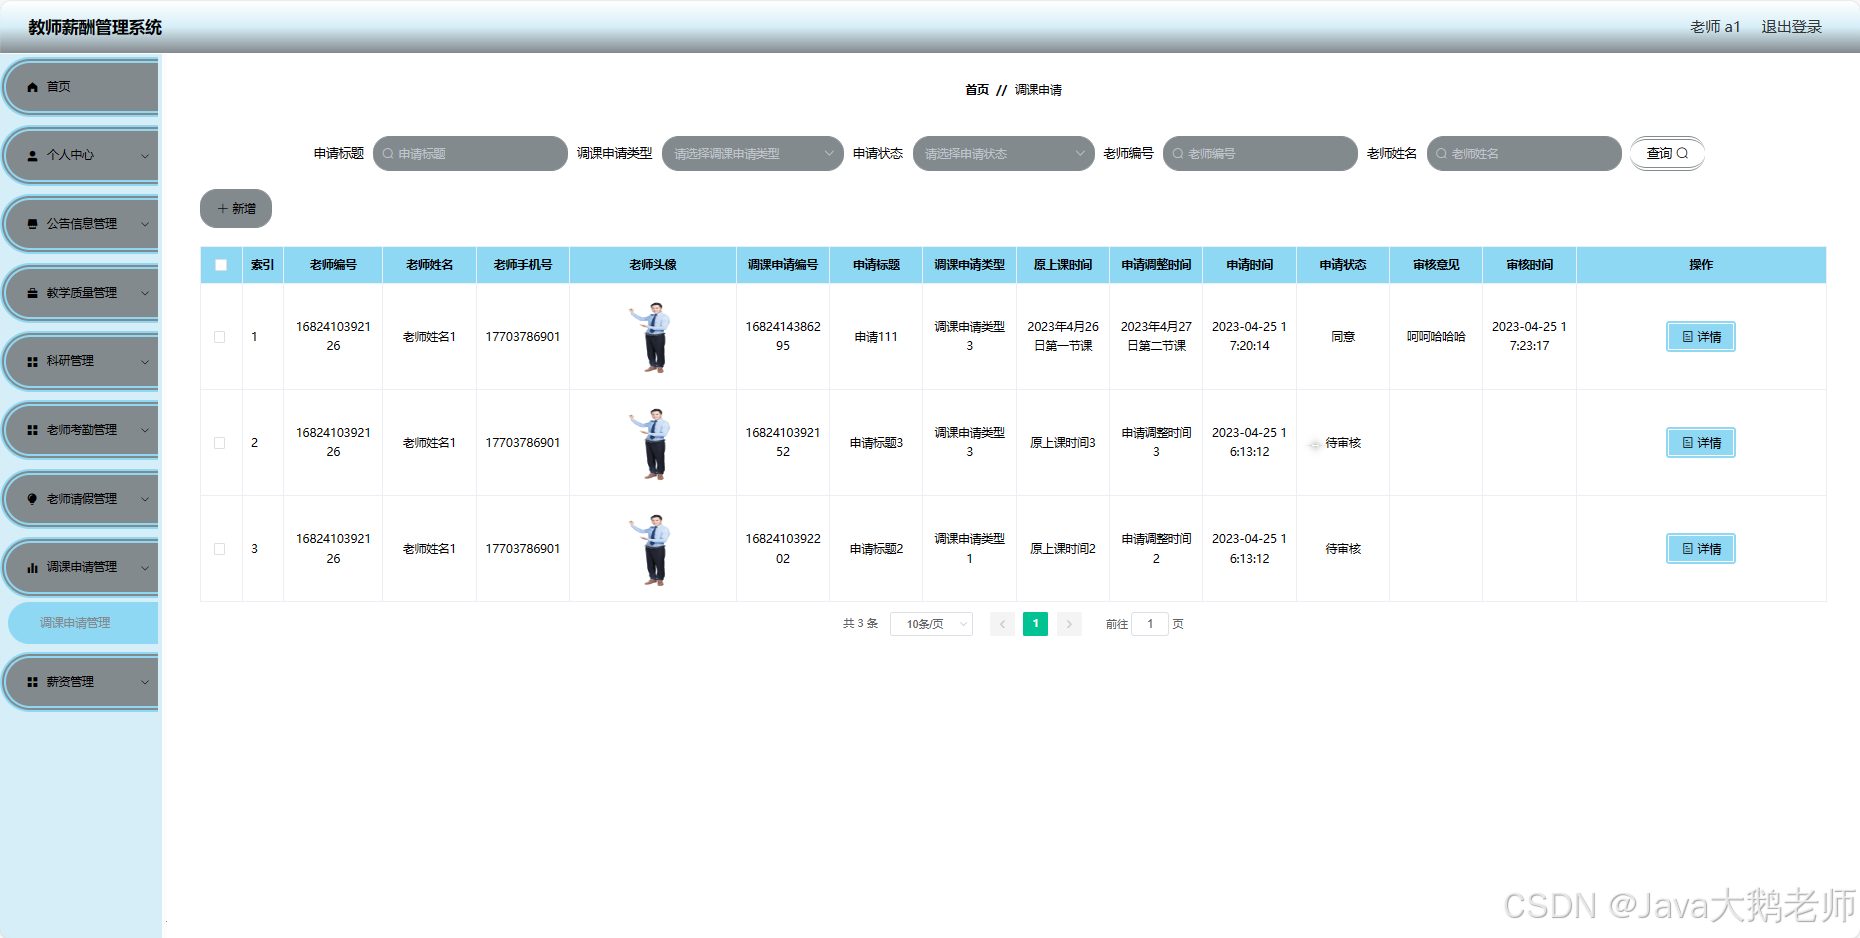Click the icon beside 公告信息管理
Viewport: 1860px width, 938px height.
pyautogui.click(x=32, y=224)
